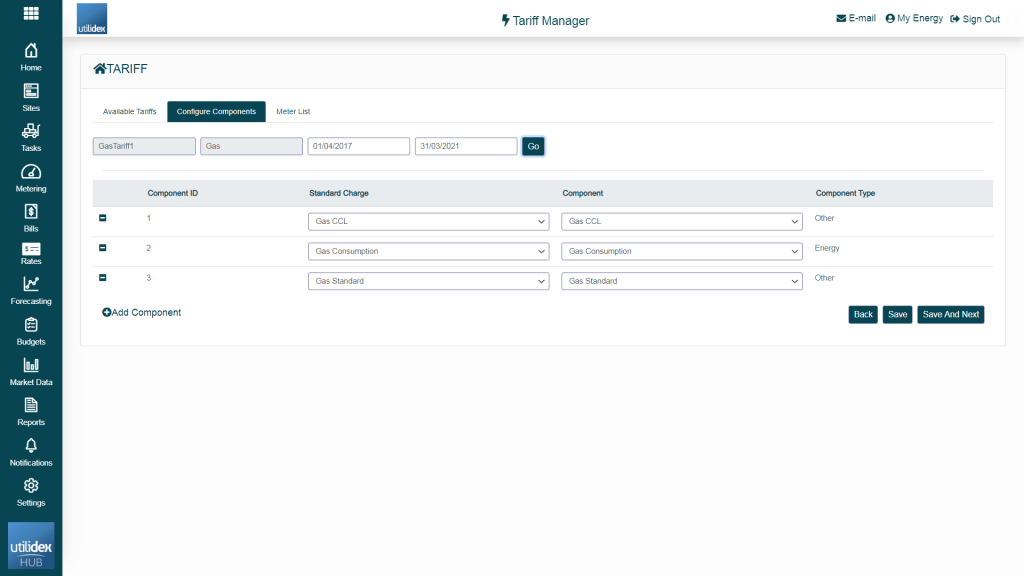Open Gas Consumption Component dropdown
Image resolution: width=1024 pixels, height=576 pixels.
click(681, 252)
